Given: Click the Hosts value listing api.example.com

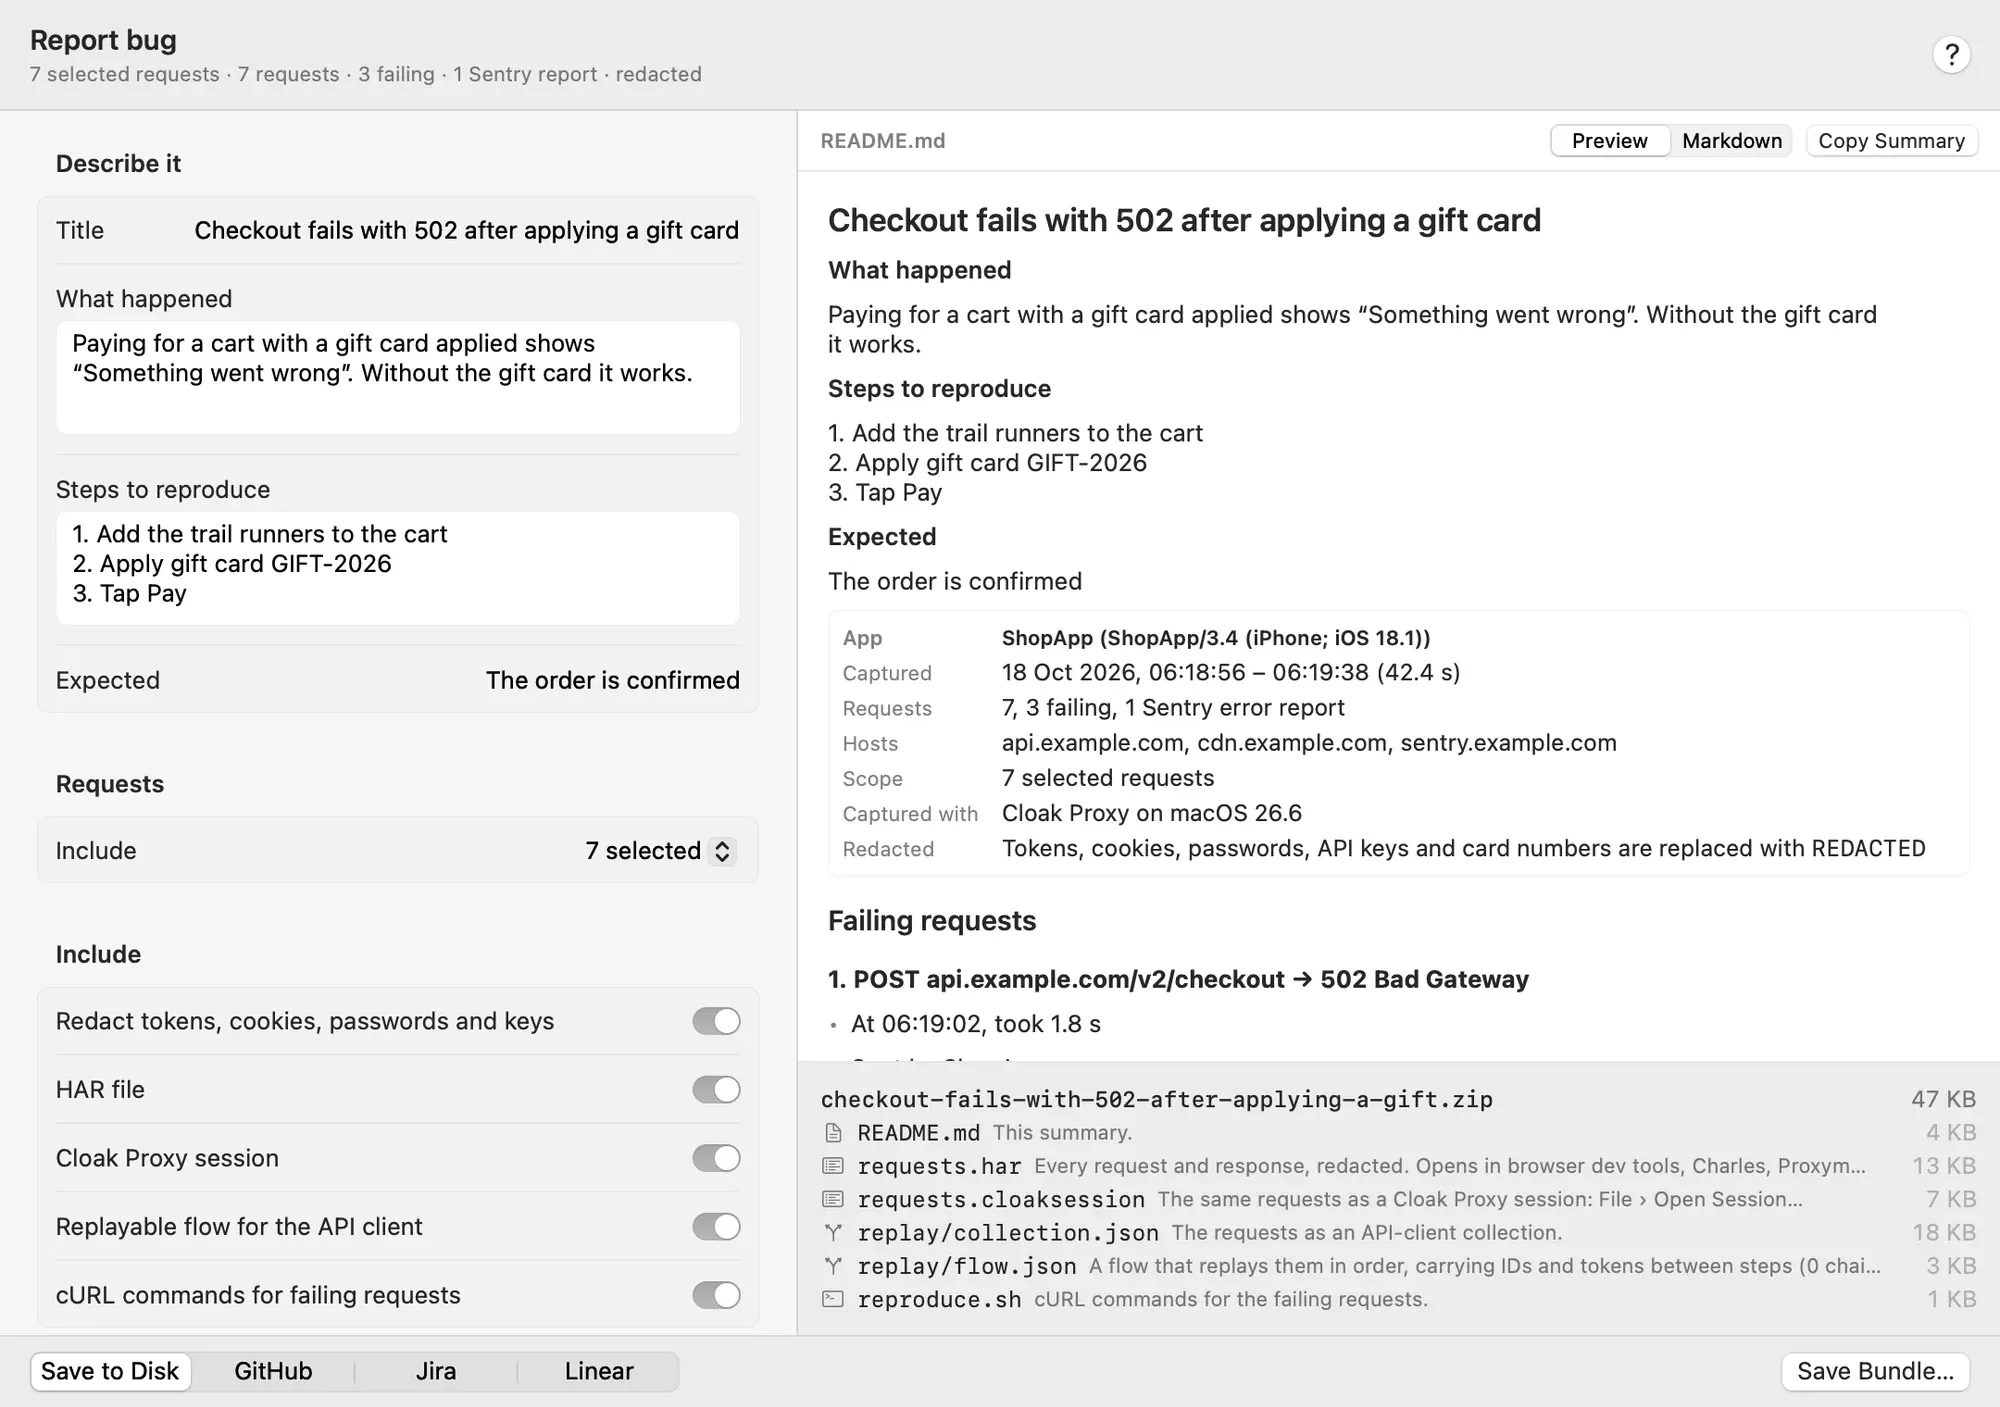Looking at the screenshot, I should [x=1309, y=743].
